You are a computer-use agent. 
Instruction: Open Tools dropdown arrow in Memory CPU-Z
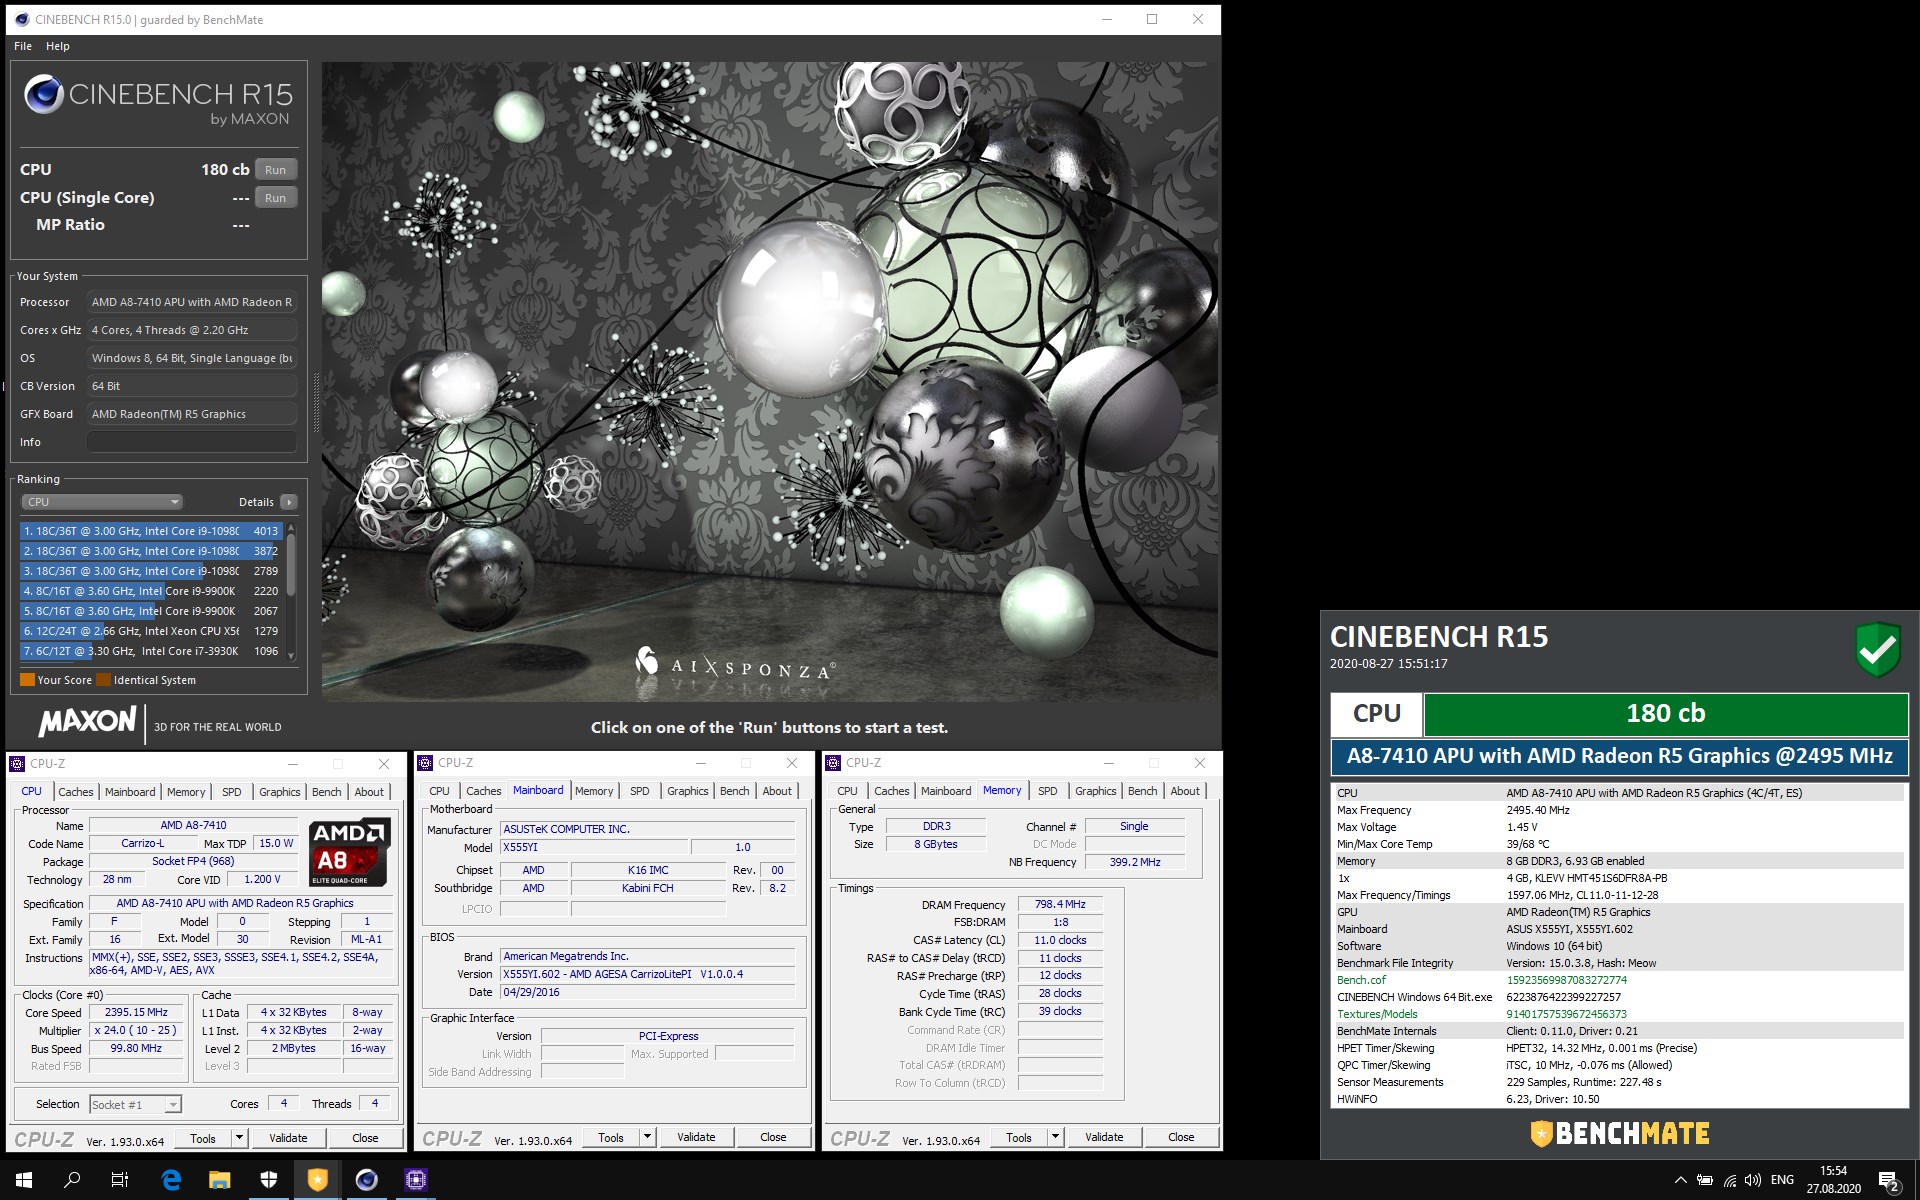pos(1055,1137)
